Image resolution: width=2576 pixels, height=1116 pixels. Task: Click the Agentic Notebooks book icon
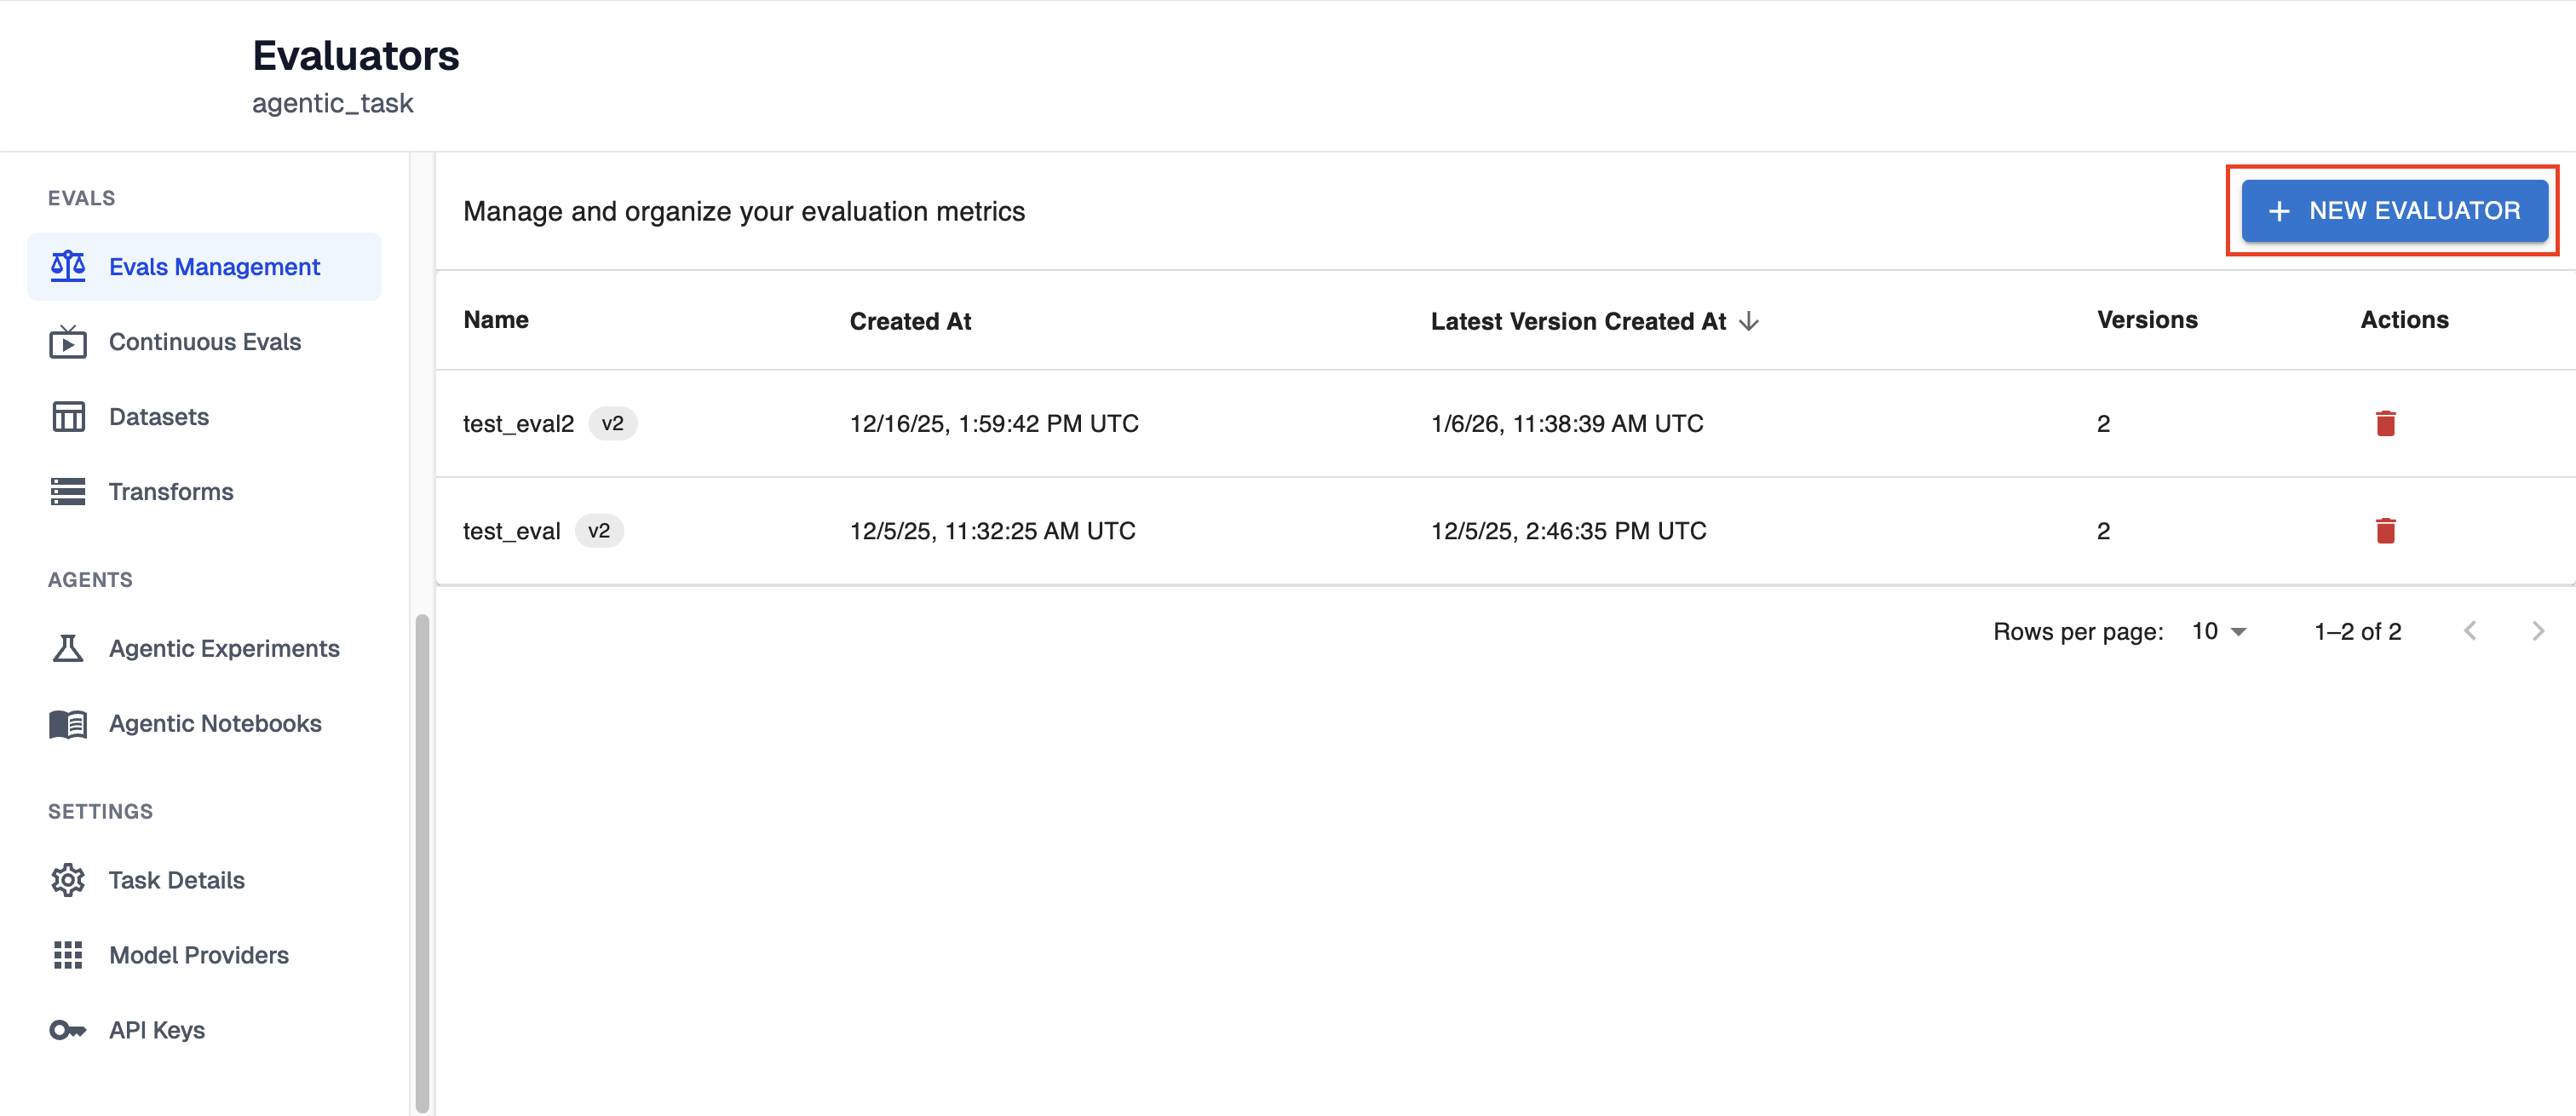point(68,723)
